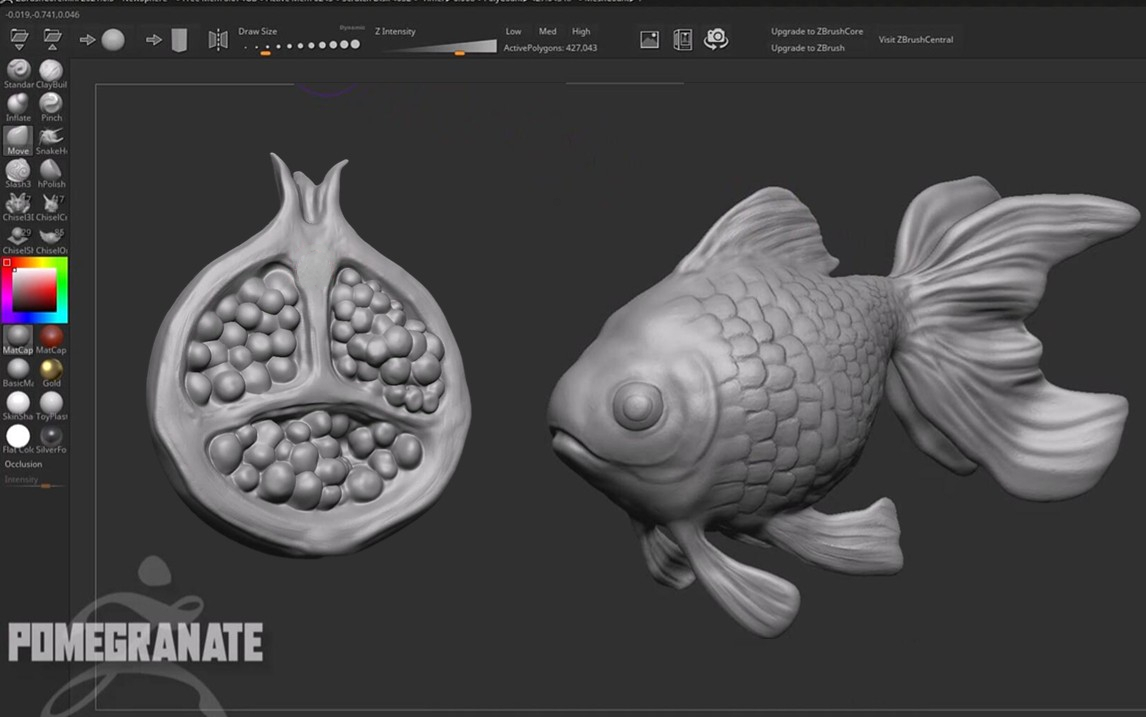1146x717 pixels.
Task: Select the Slash3 brush
Action: pyautogui.click(x=17, y=170)
